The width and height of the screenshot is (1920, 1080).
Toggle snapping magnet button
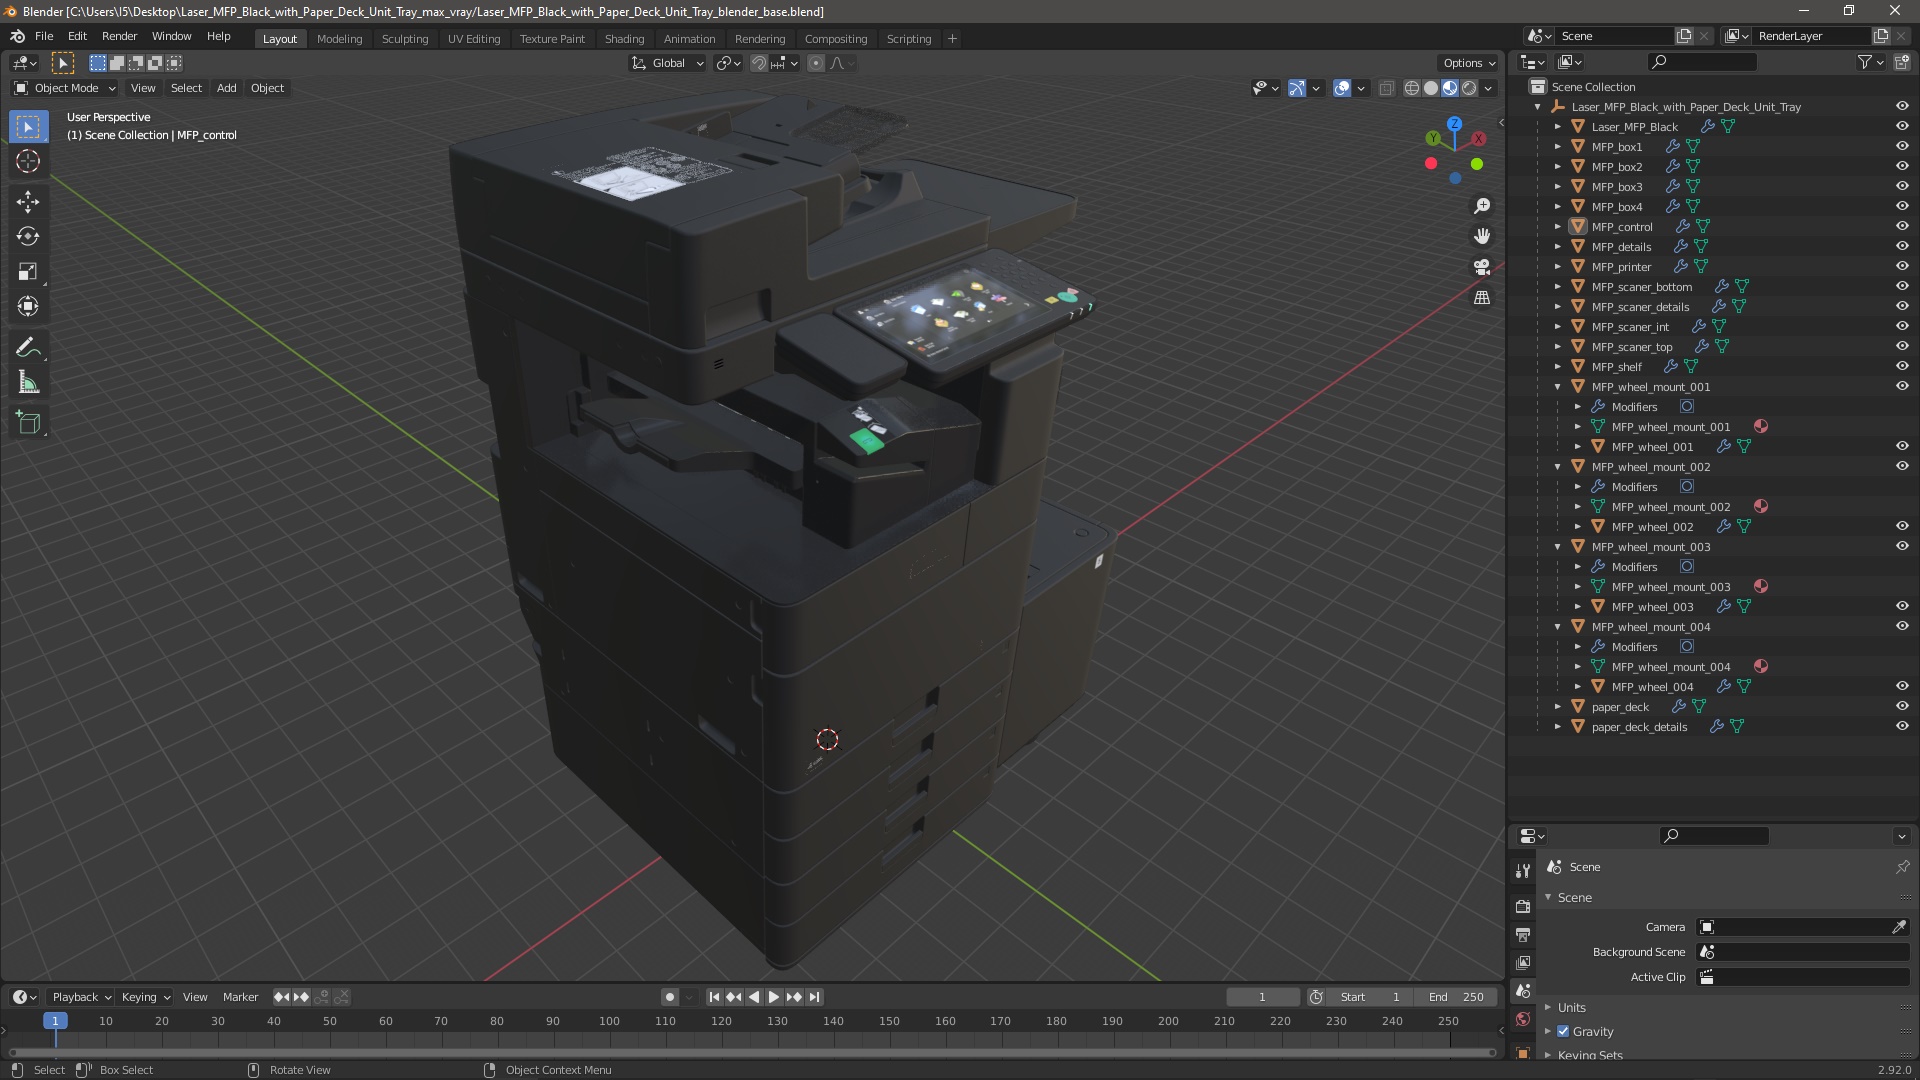click(x=759, y=63)
